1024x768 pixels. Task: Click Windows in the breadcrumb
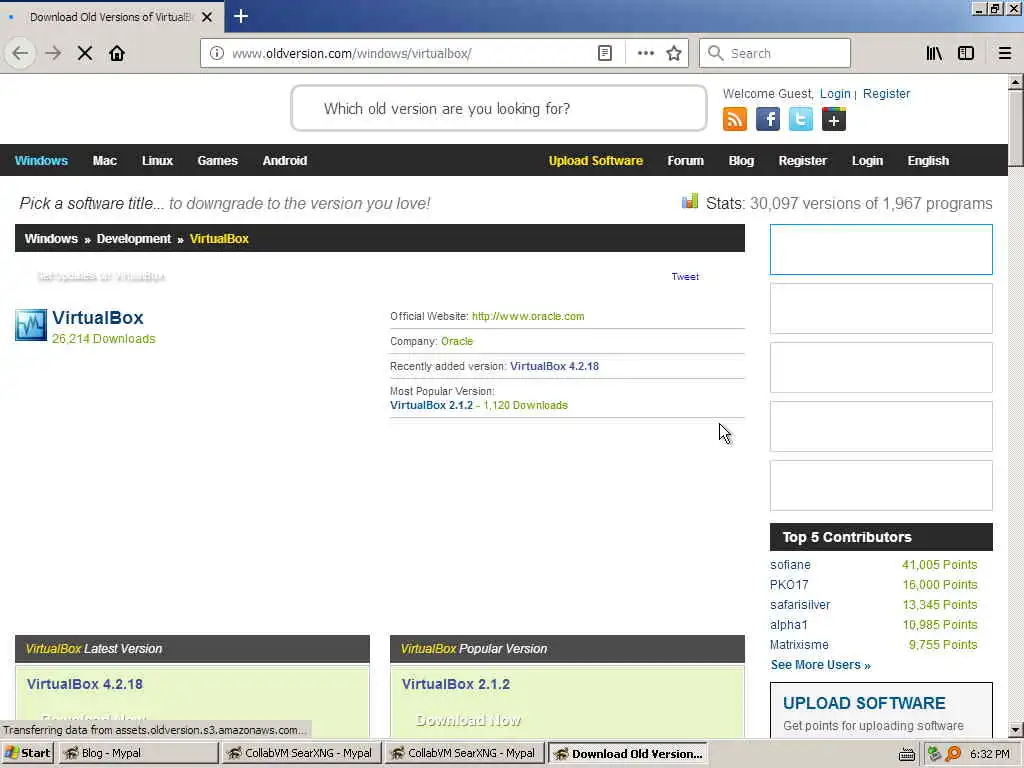tap(51, 239)
